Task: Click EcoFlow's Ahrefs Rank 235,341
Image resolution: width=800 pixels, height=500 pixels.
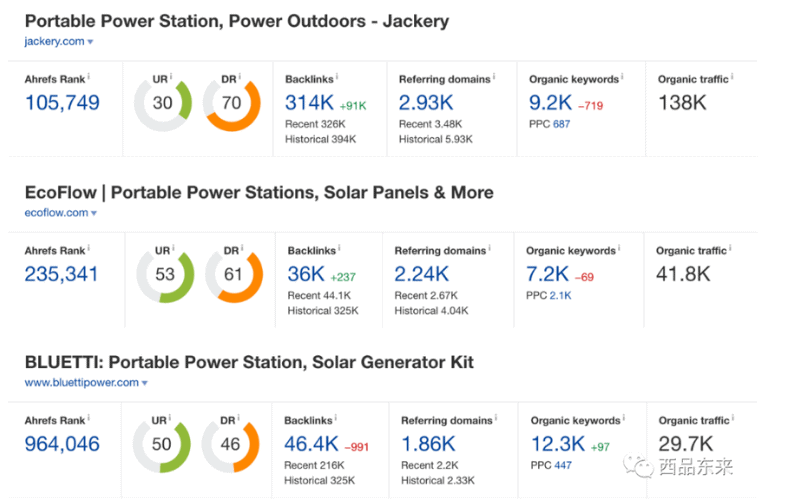Action: (x=61, y=274)
